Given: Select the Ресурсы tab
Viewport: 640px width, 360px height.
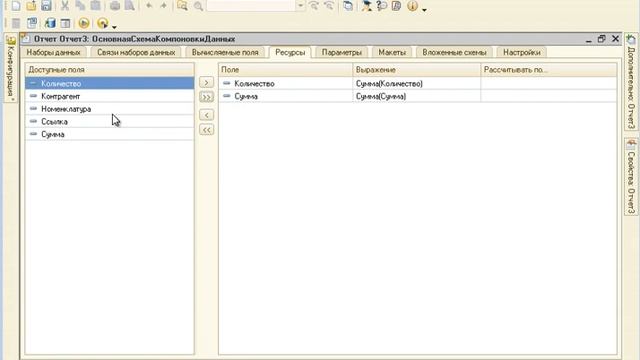Looking at the screenshot, I should (x=290, y=52).
